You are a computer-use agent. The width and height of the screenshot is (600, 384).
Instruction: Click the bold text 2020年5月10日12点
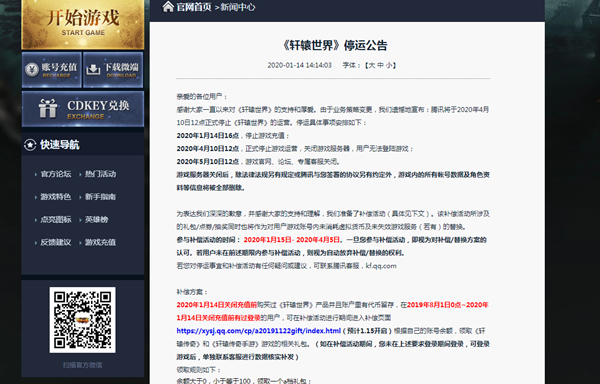pyautogui.click(x=208, y=162)
